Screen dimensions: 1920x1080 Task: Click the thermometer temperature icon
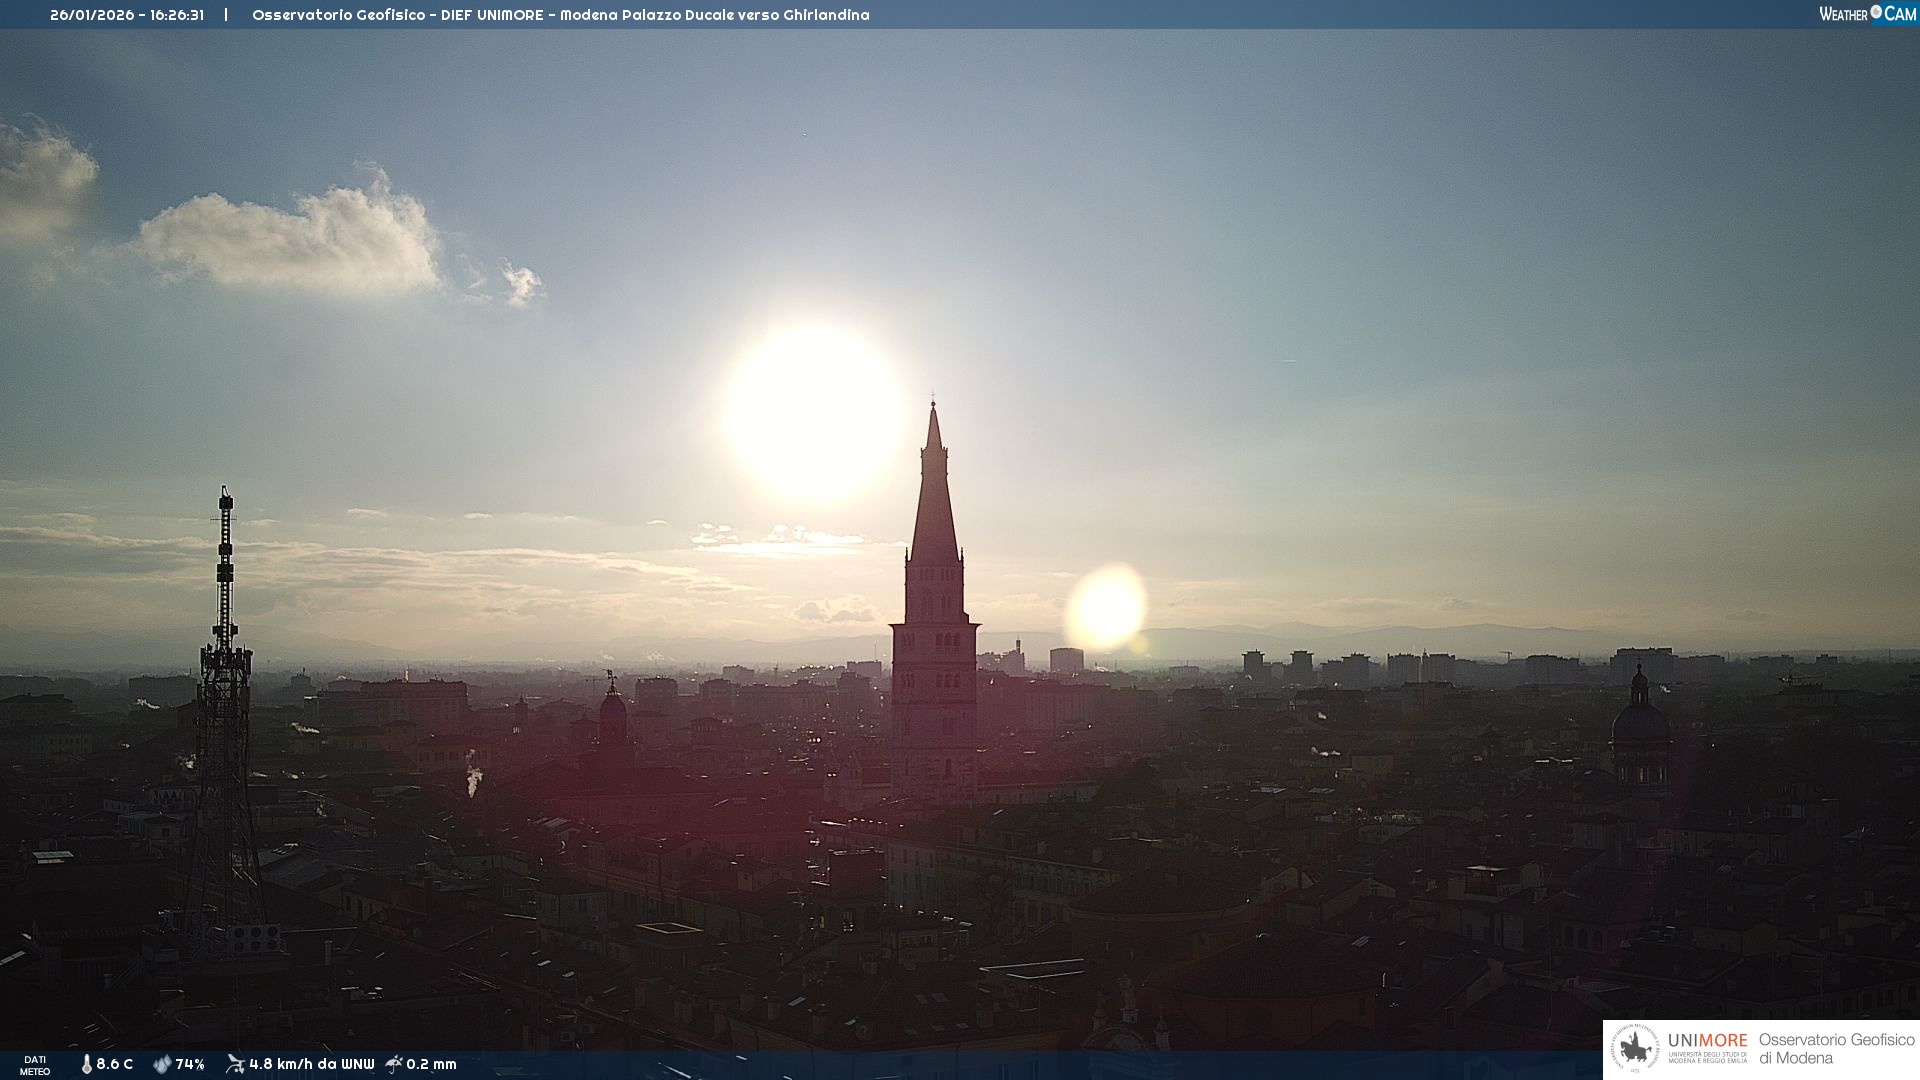click(x=87, y=1064)
